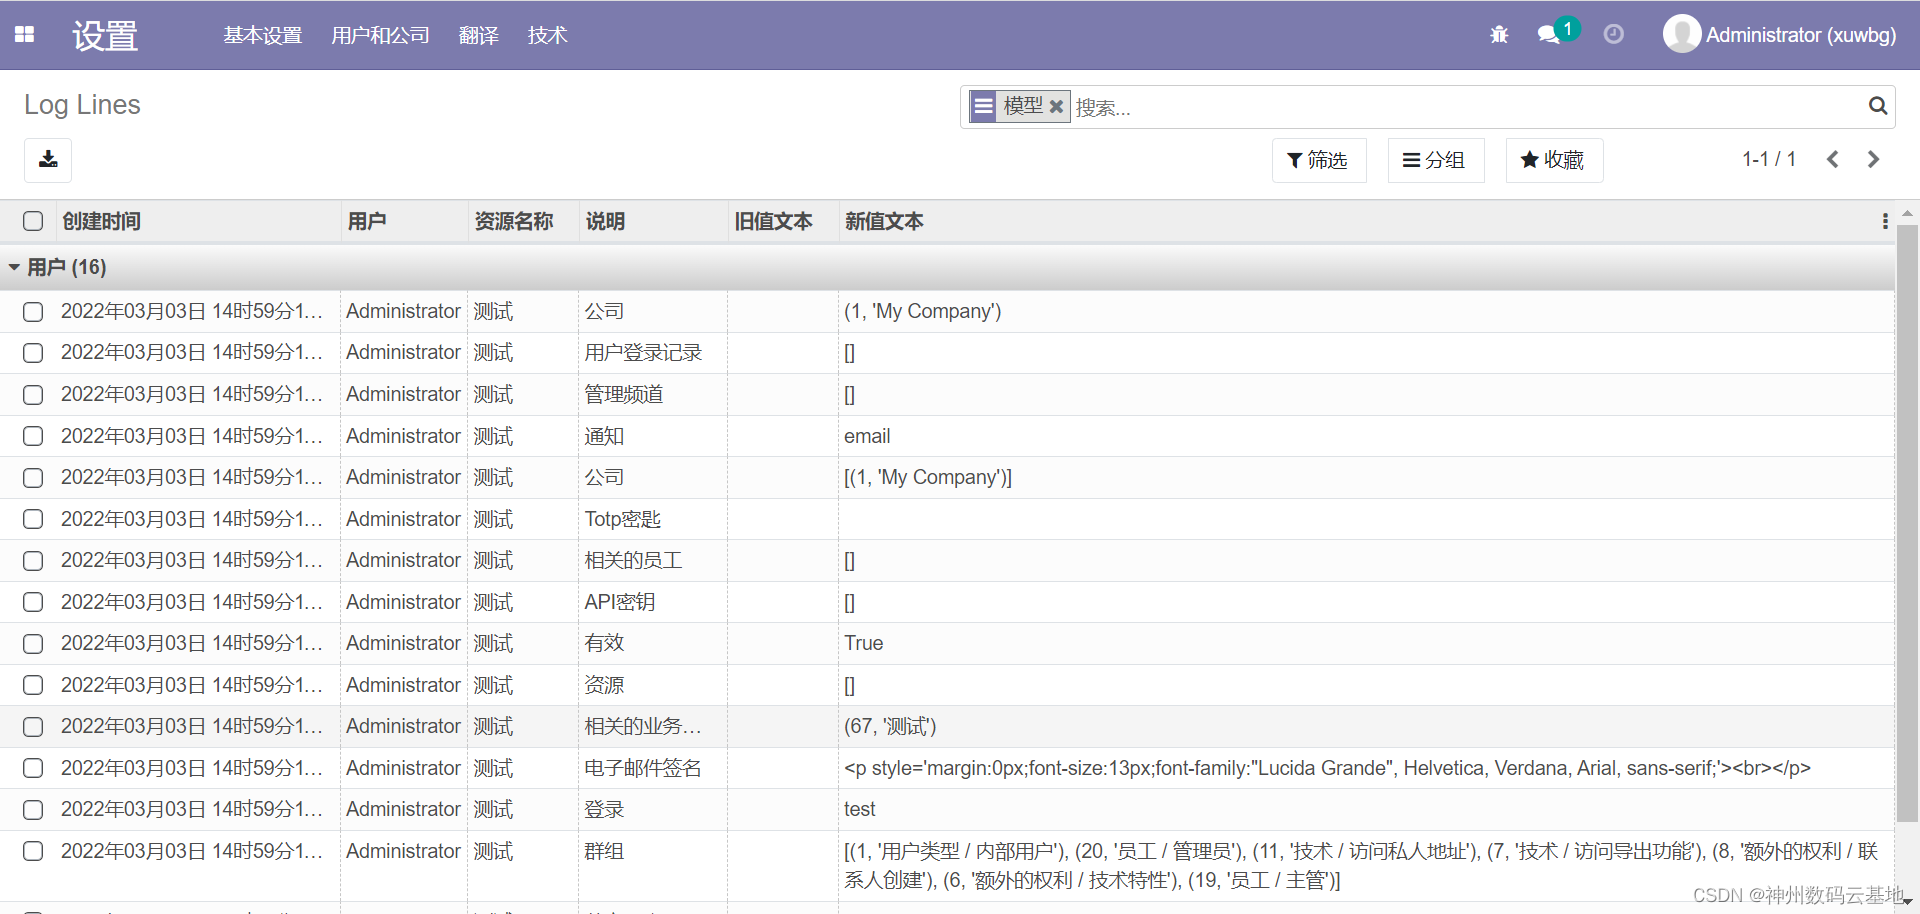1920x914 pixels.
Task: Check the checkbox on the 登录 row
Action: 32,810
